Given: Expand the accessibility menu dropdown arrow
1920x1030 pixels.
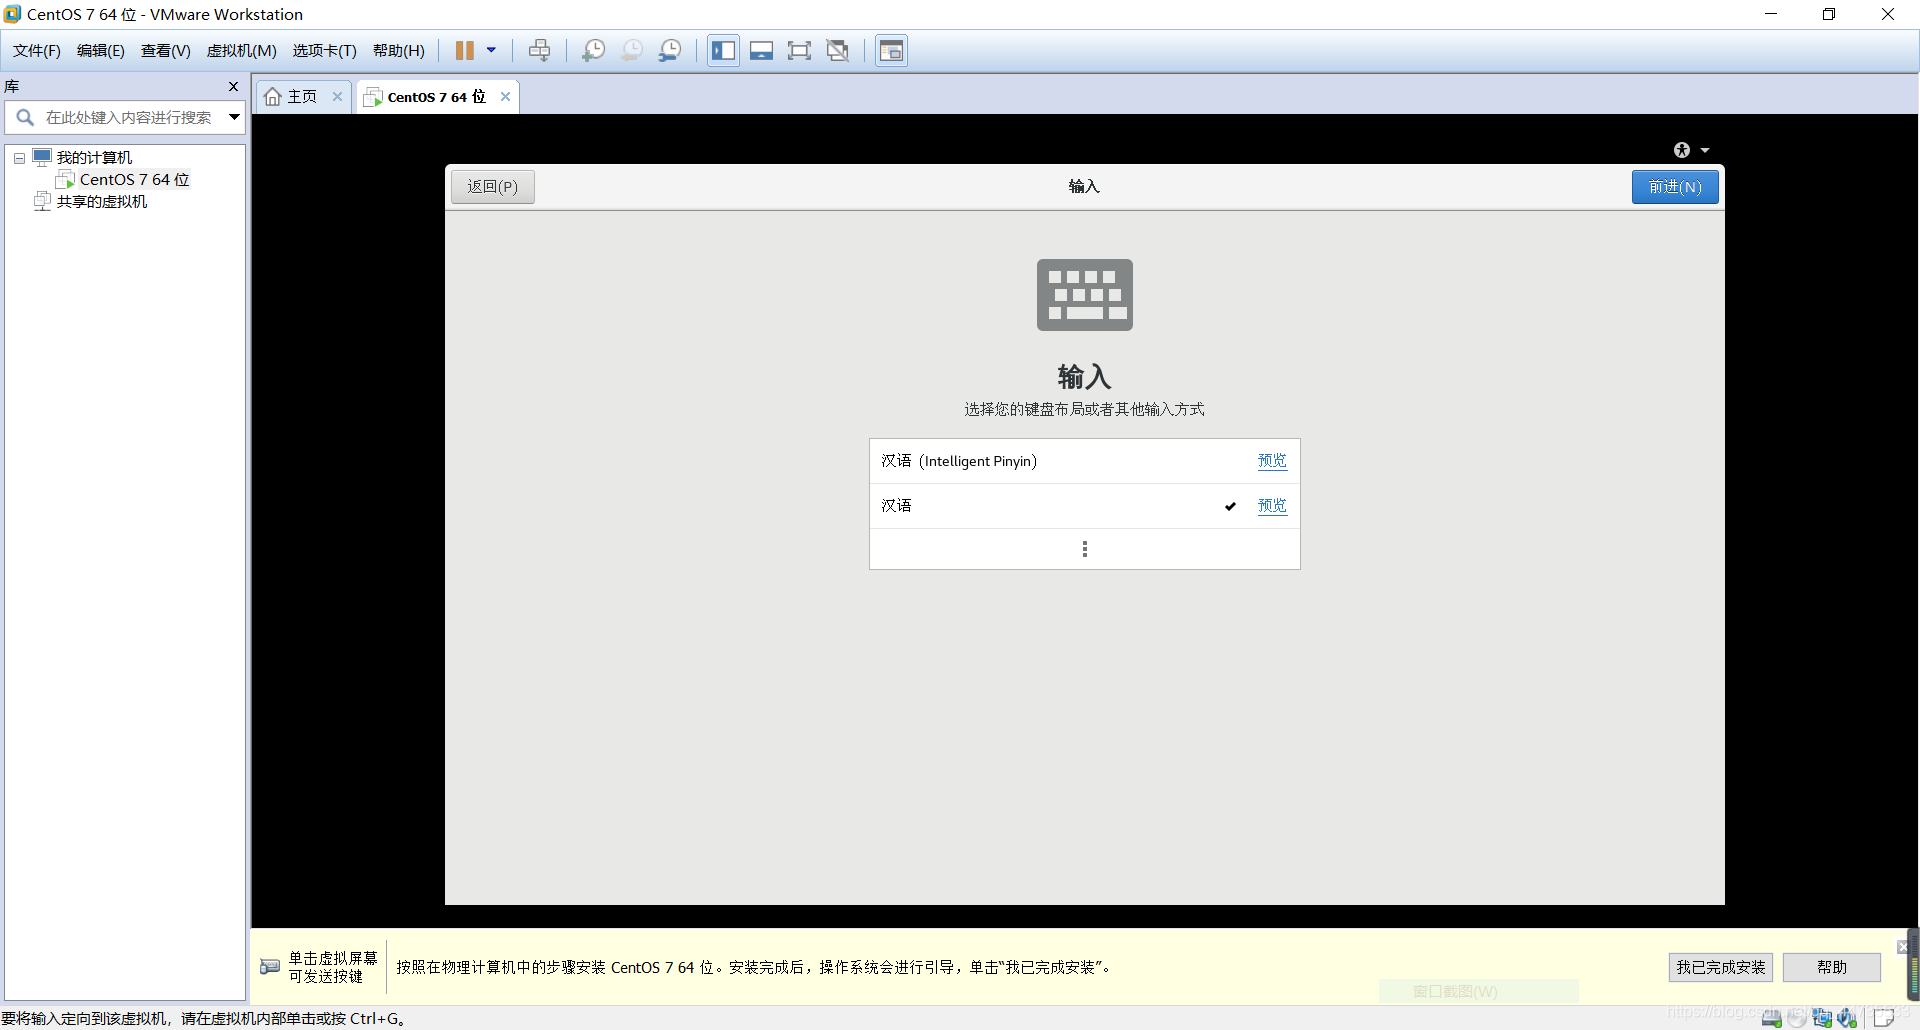Looking at the screenshot, I should click(x=1705, y=151).
